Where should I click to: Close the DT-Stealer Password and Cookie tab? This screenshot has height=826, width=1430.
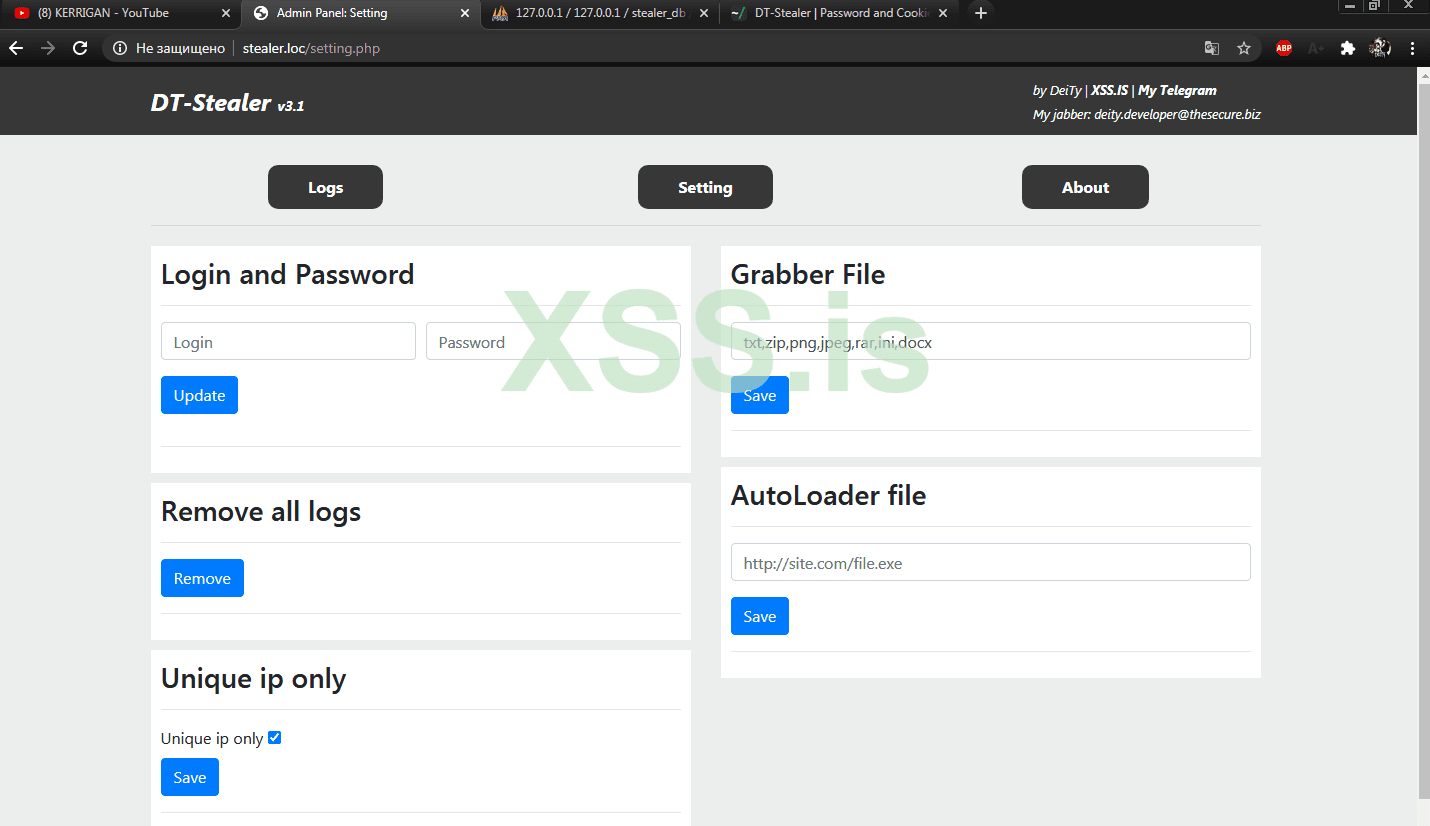[942, 13]
